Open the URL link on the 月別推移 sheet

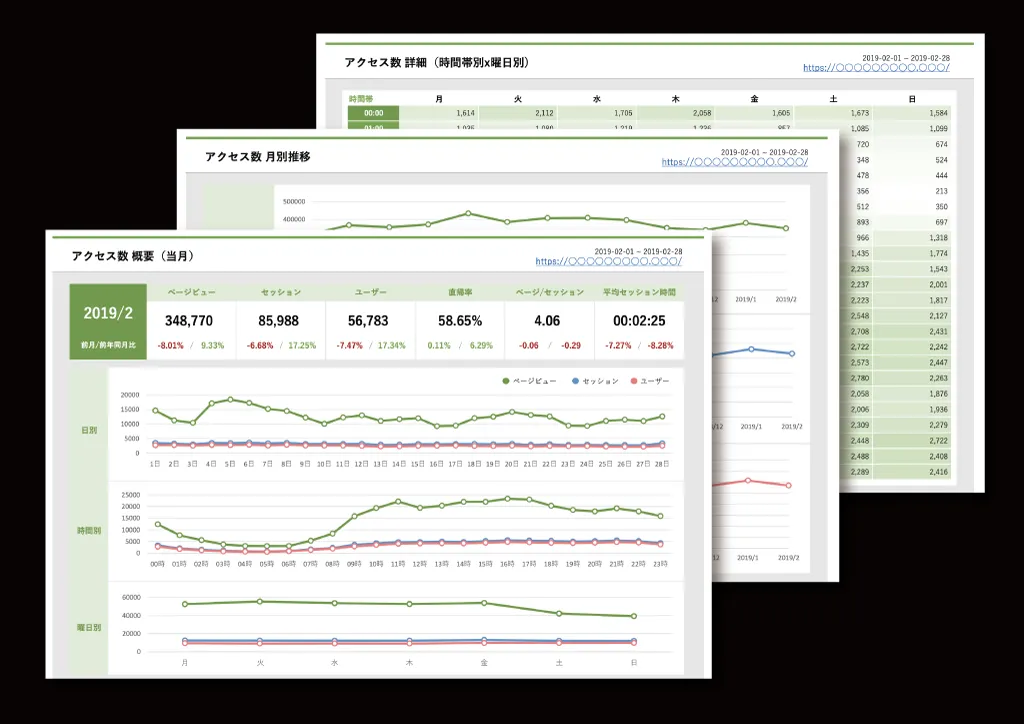tap(734, 161)
